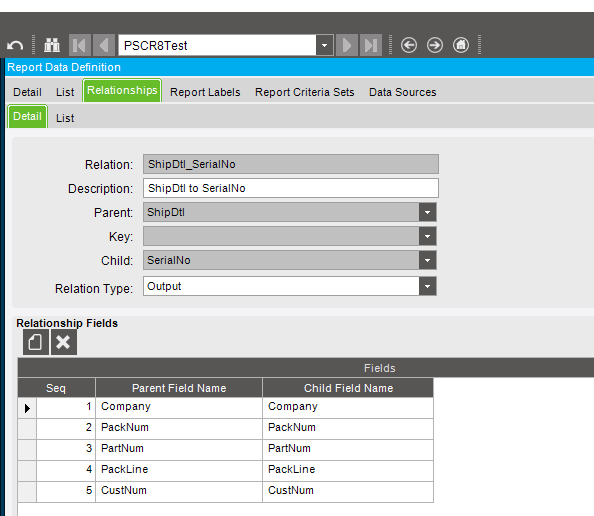This screenshot has width=594, height=516.
Task: Click the forward circle arrow icon
Action: pyautogui.click(x=435, y=45)
